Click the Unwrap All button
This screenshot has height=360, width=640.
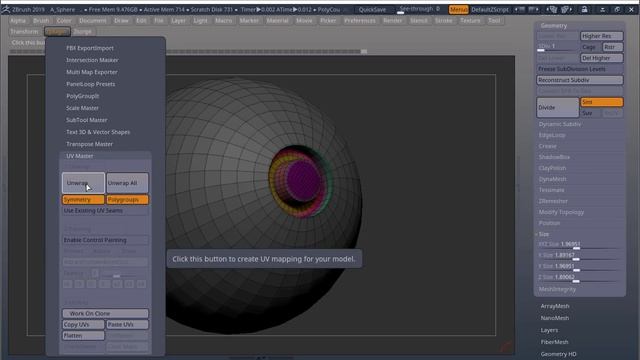coord(127,183)
